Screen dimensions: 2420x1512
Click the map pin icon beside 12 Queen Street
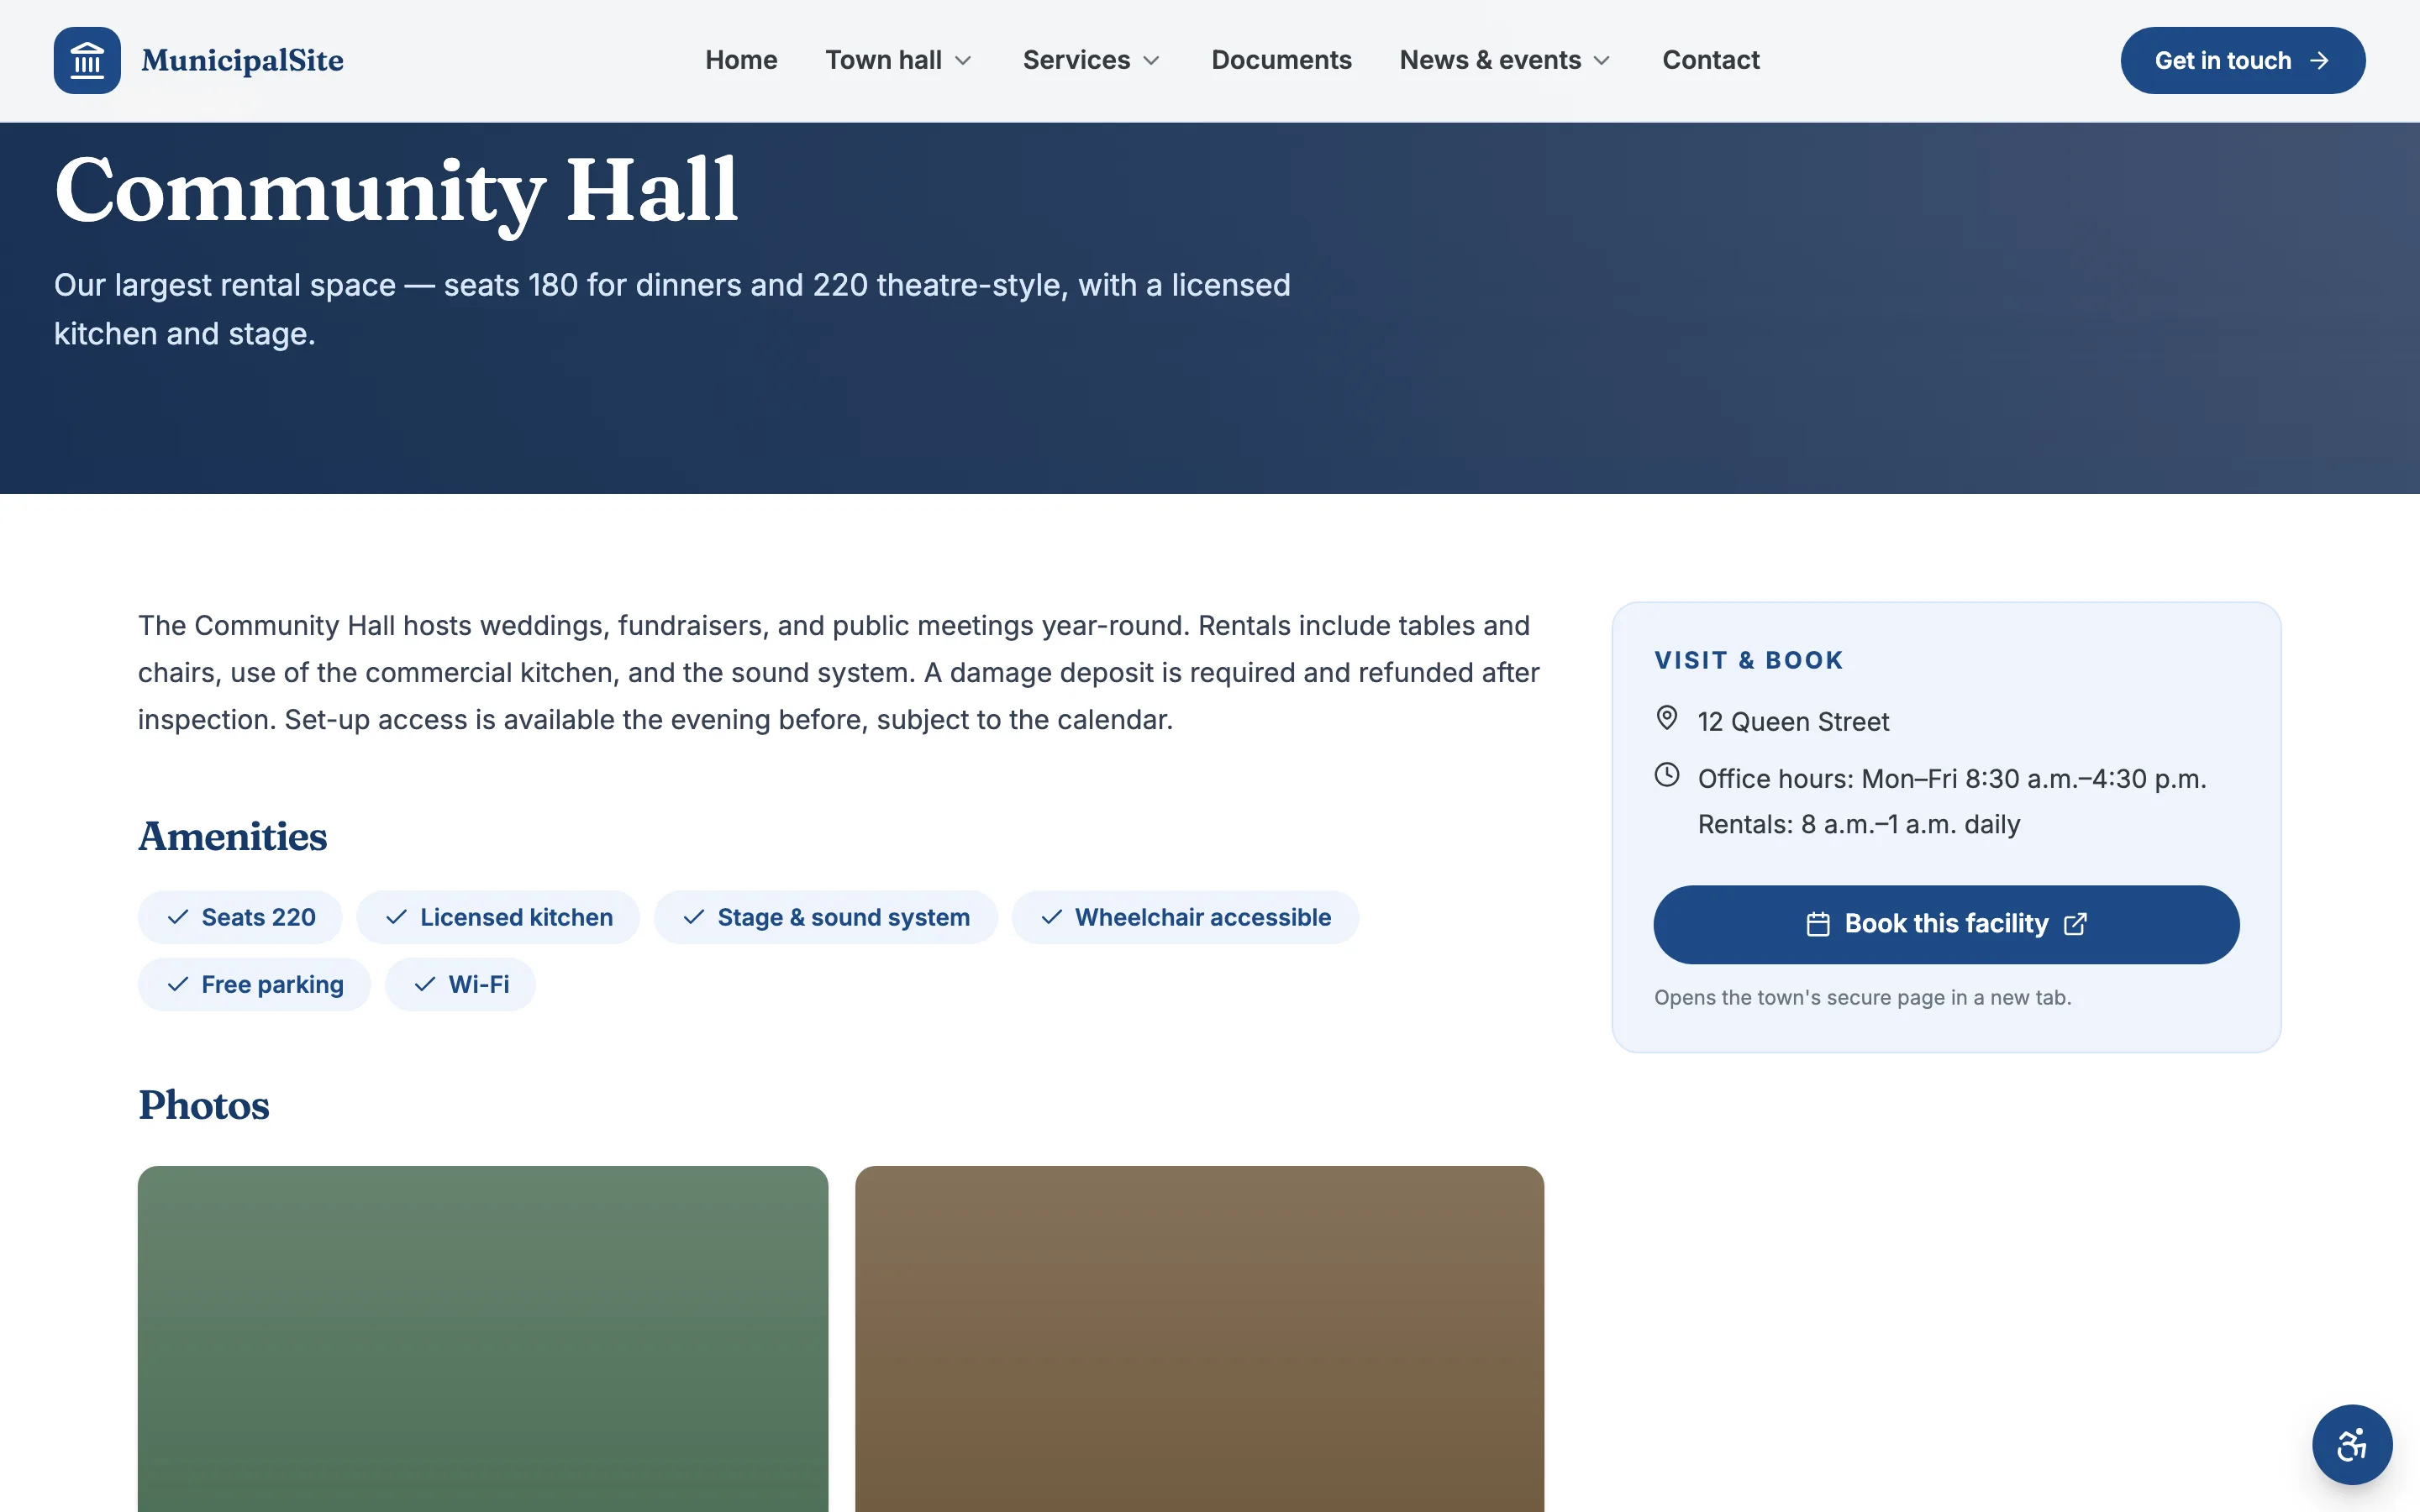pyautogui.click(x=1666, y=718)
